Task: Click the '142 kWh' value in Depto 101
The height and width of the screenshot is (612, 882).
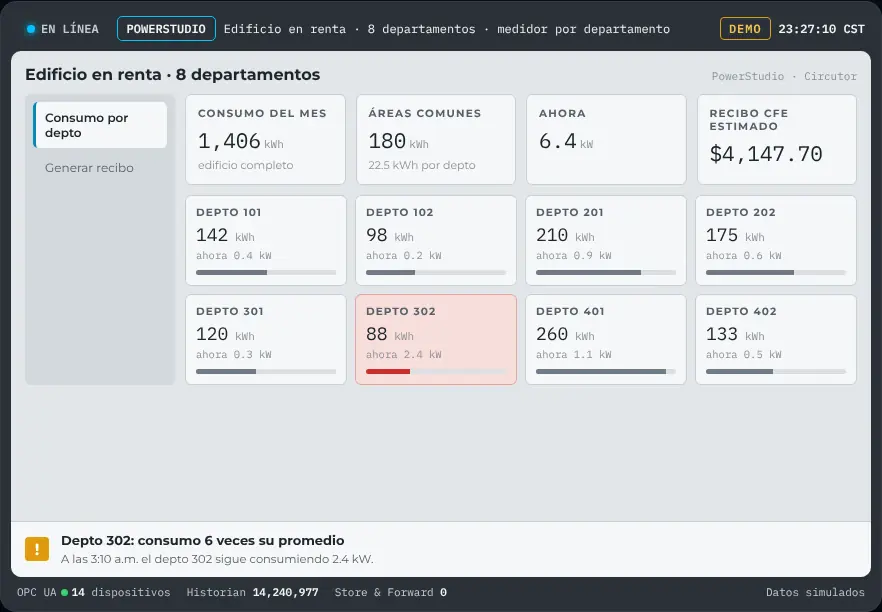Action: (226, 235)
